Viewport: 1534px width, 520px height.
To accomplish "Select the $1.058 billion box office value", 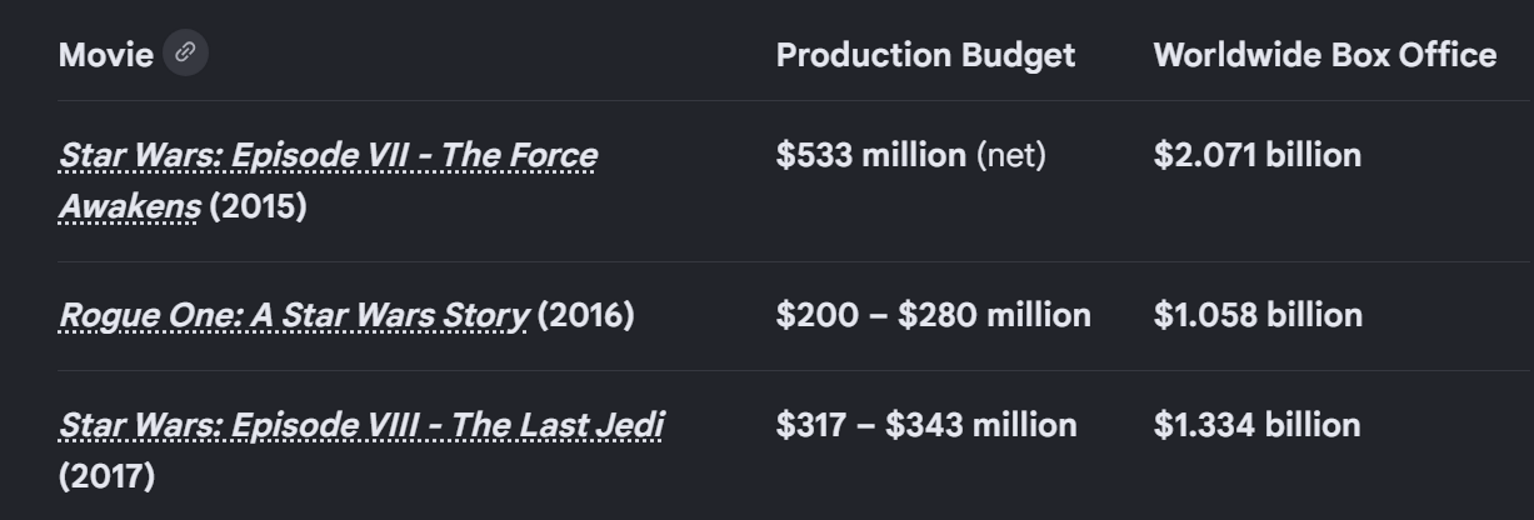I will tap(1258, 315).
